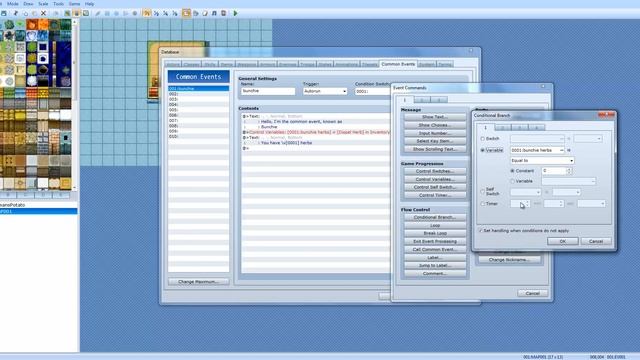
Task: Open the Game menu
Action: [x=74, y=4]
